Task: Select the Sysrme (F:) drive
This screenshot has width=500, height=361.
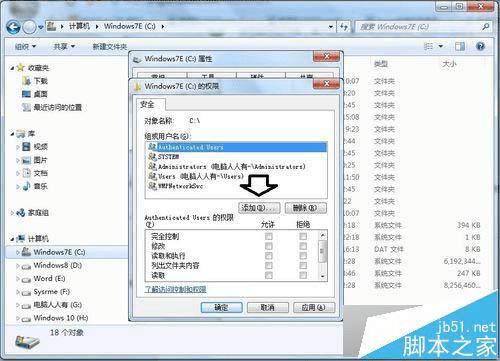Action: 52,292
